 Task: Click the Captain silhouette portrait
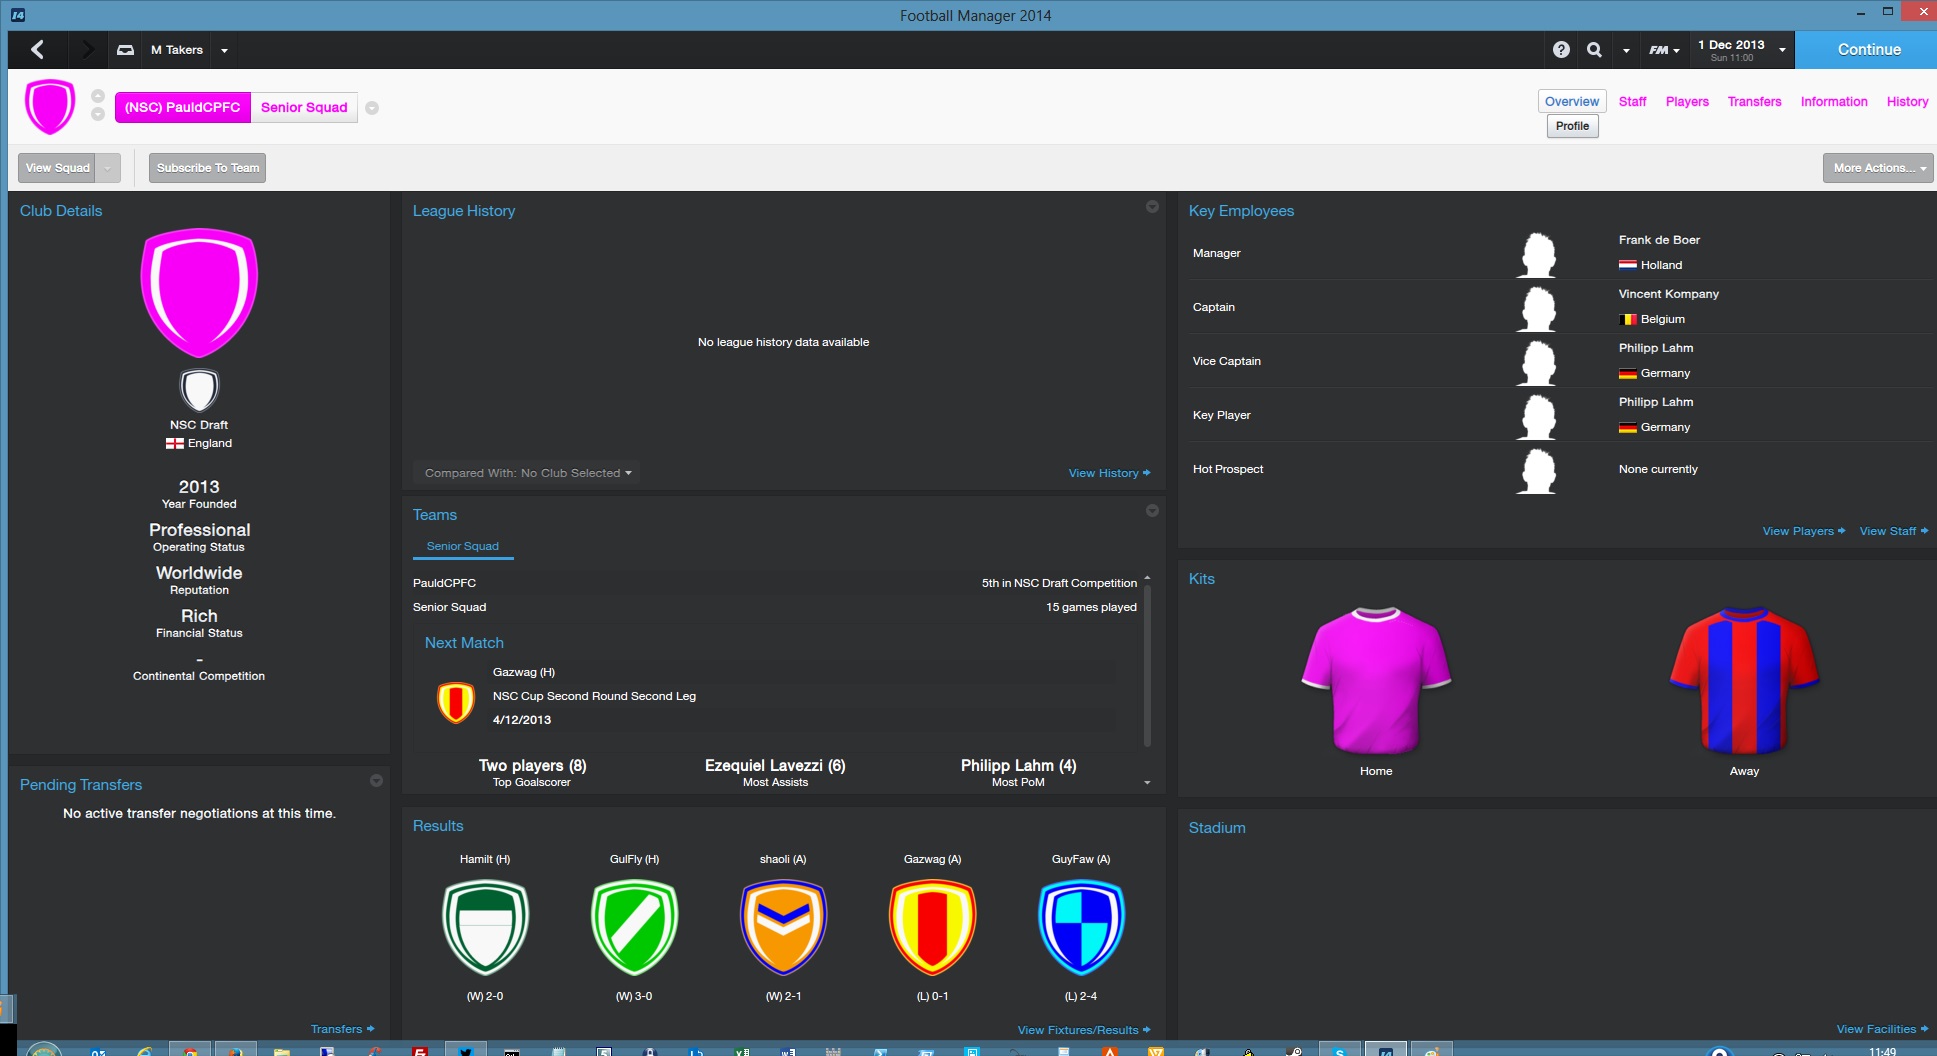1537,308
